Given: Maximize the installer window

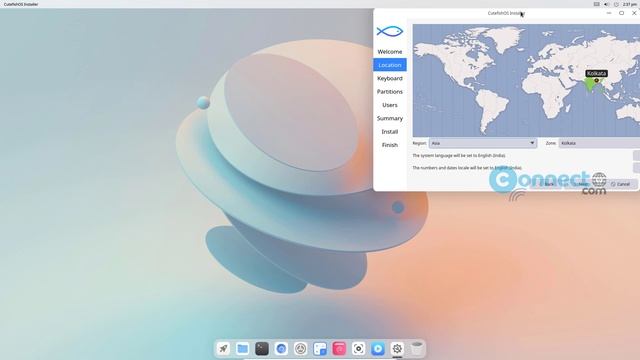Looking at the screenshot, I should click(x=622, y=13).
